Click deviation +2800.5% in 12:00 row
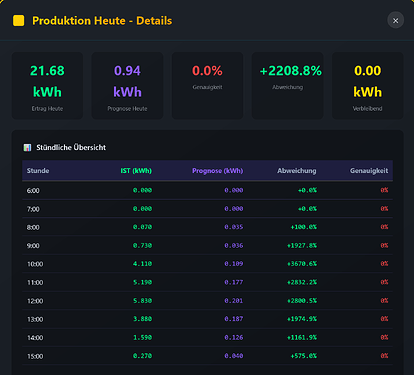This screenshot has width=414, height=375. coord(302,301)
